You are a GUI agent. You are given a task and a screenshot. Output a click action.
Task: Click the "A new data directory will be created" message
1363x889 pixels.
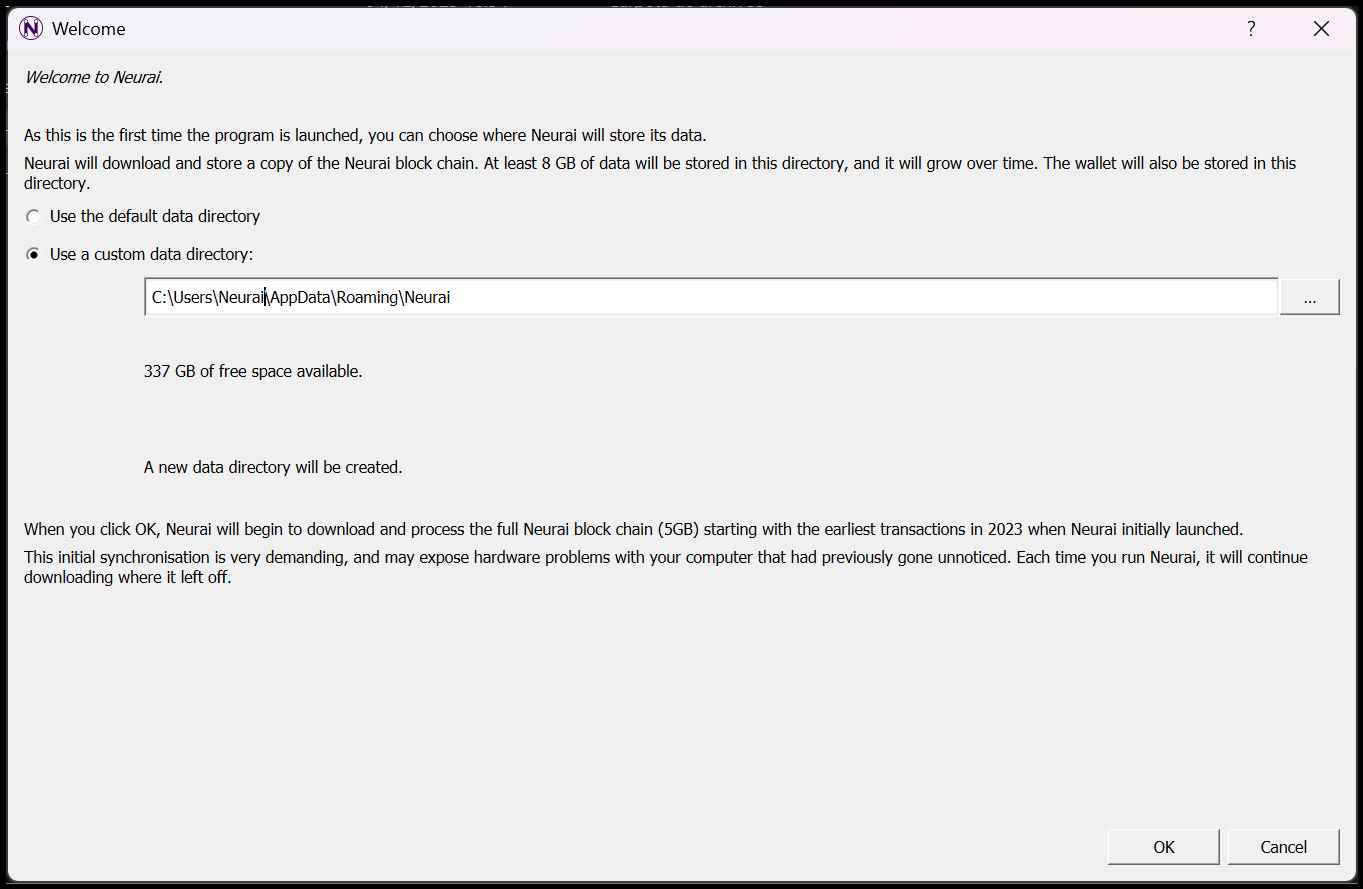pyautogui.click(x=273, y=467)
